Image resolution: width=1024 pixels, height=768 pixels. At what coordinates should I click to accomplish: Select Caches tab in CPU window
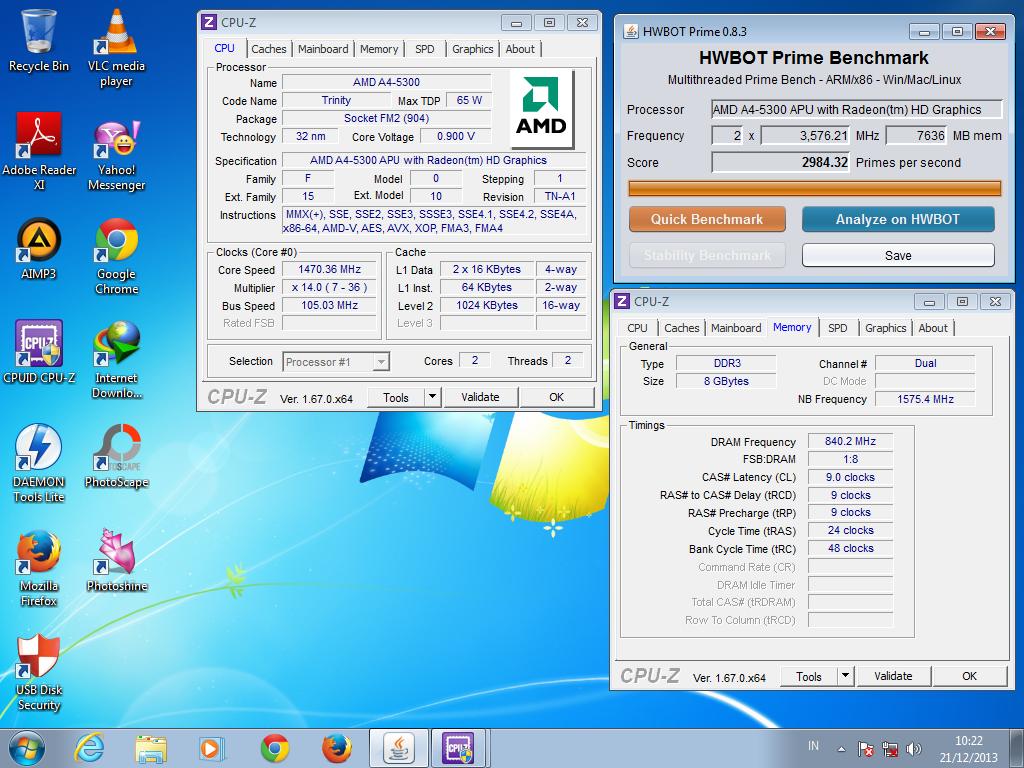click(268, 49)
